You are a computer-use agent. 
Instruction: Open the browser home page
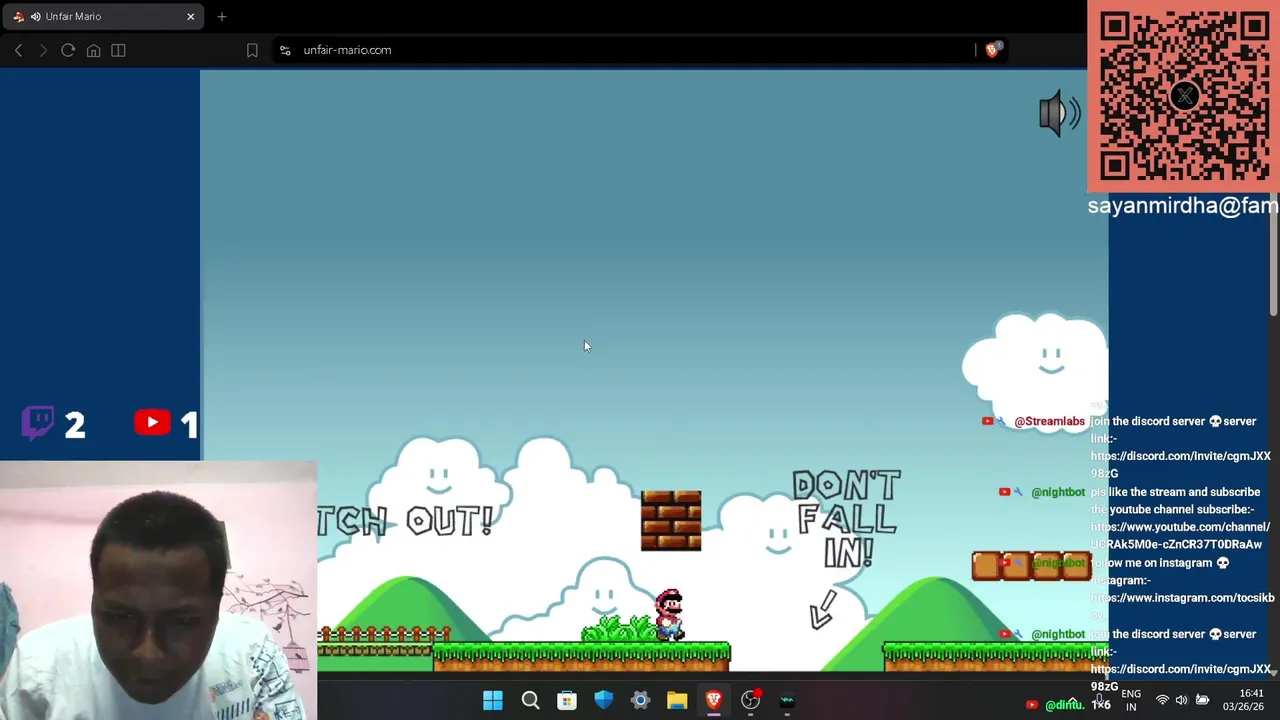click(x=93, y=50)
